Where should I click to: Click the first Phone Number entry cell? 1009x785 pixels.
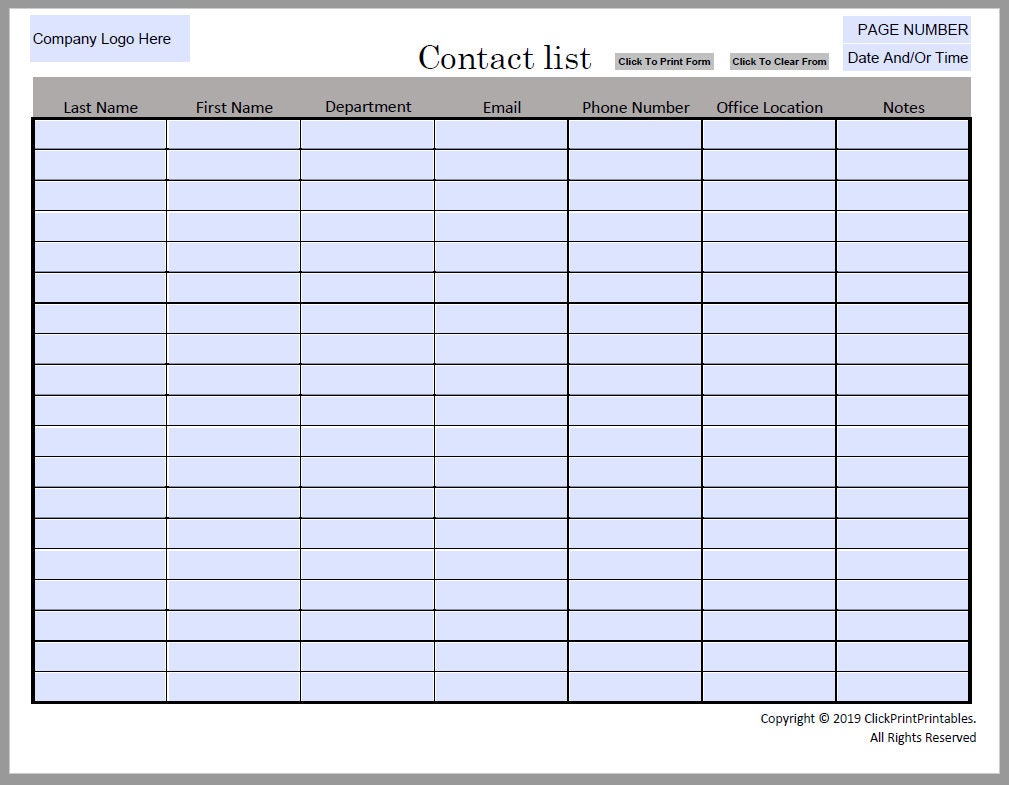[634, 133]
